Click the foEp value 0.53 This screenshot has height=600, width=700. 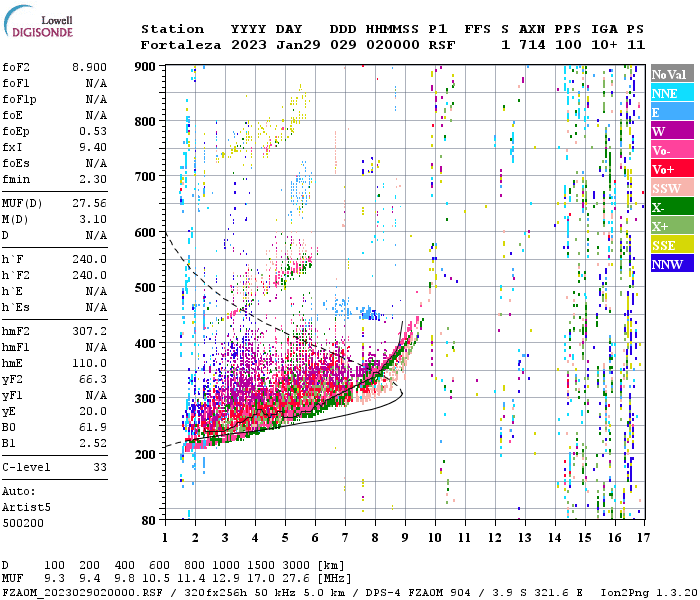pos(93,131)
